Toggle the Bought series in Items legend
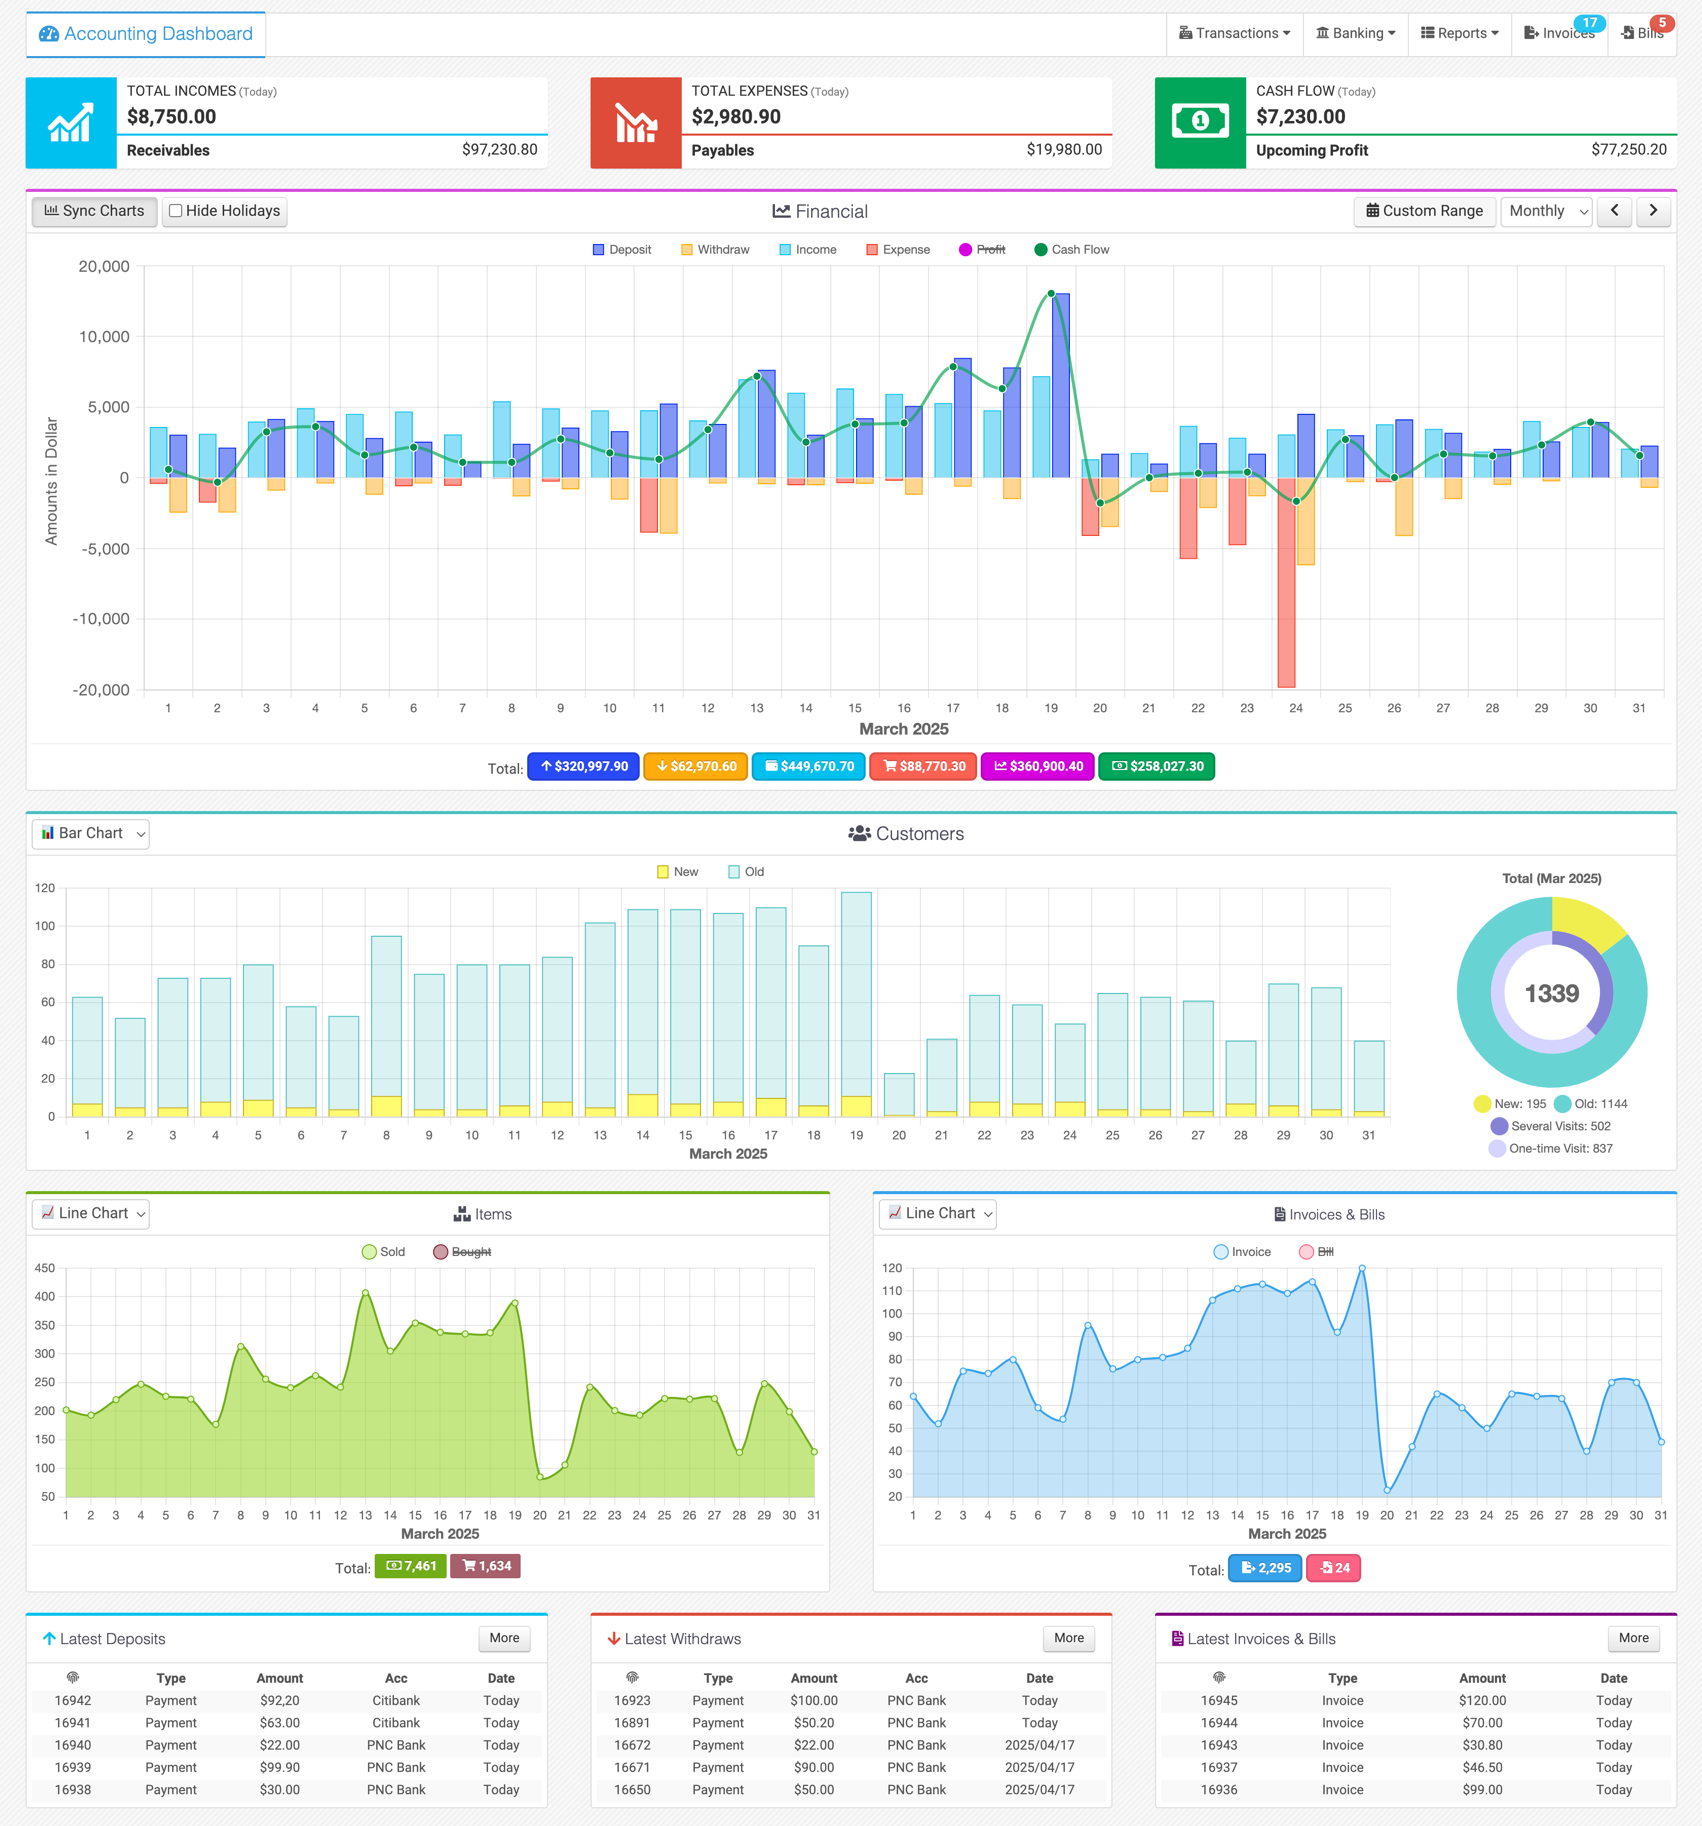Image resolution: width=1702 pixels, height=1826 pixels. click(x=462, y=1252)
